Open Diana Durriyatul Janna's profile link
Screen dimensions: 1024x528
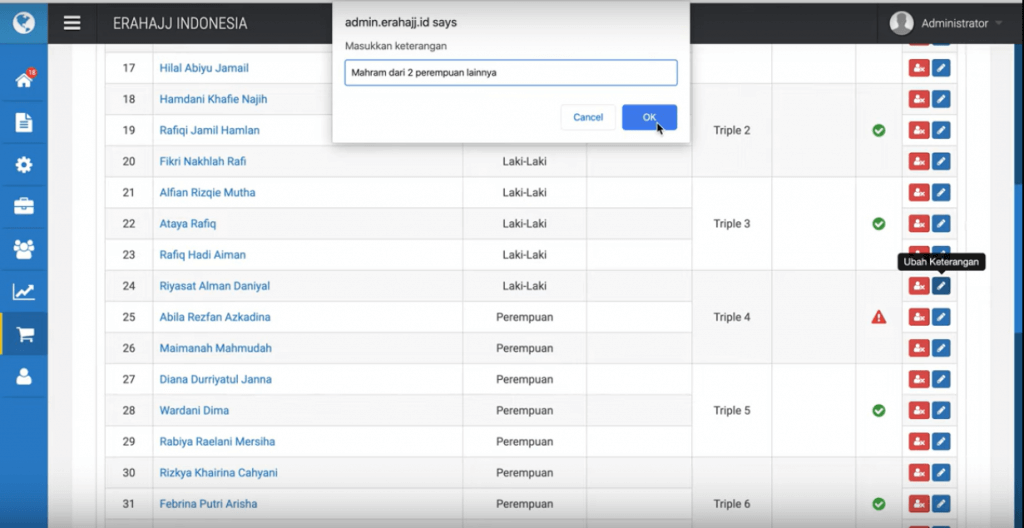click(217, 379)
